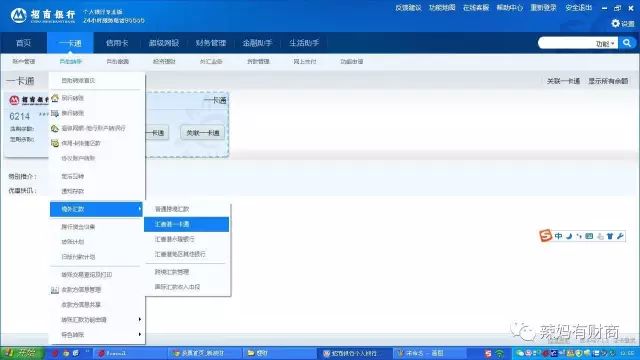Click the Sogou S icon in system tray
Image resolution: width=640 pixels, height=360 pixels.
(x=488, y=353)
